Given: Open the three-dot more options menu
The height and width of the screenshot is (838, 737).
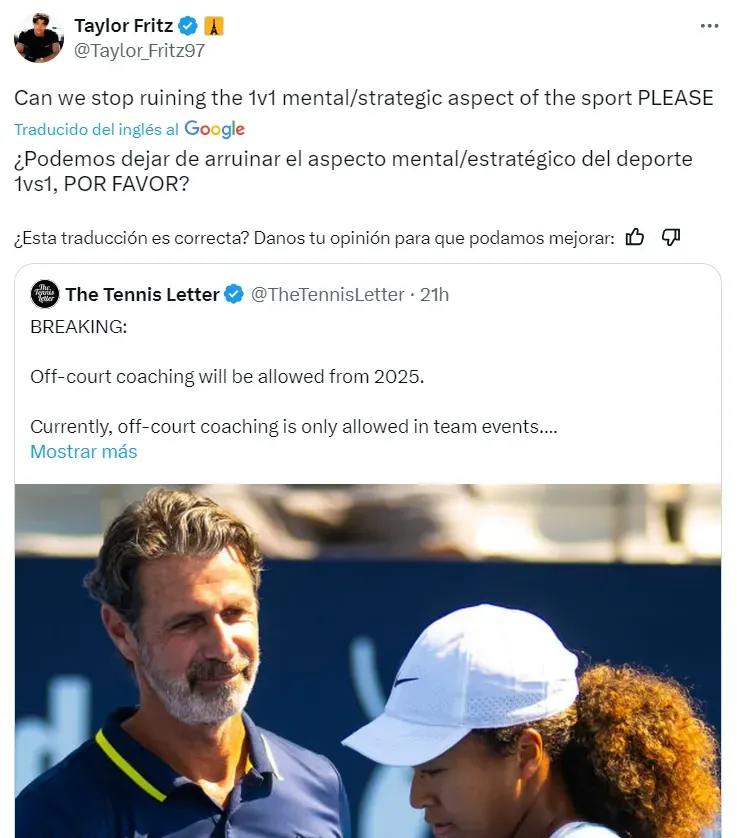Looking at the screenshot, I should (709, 27).
